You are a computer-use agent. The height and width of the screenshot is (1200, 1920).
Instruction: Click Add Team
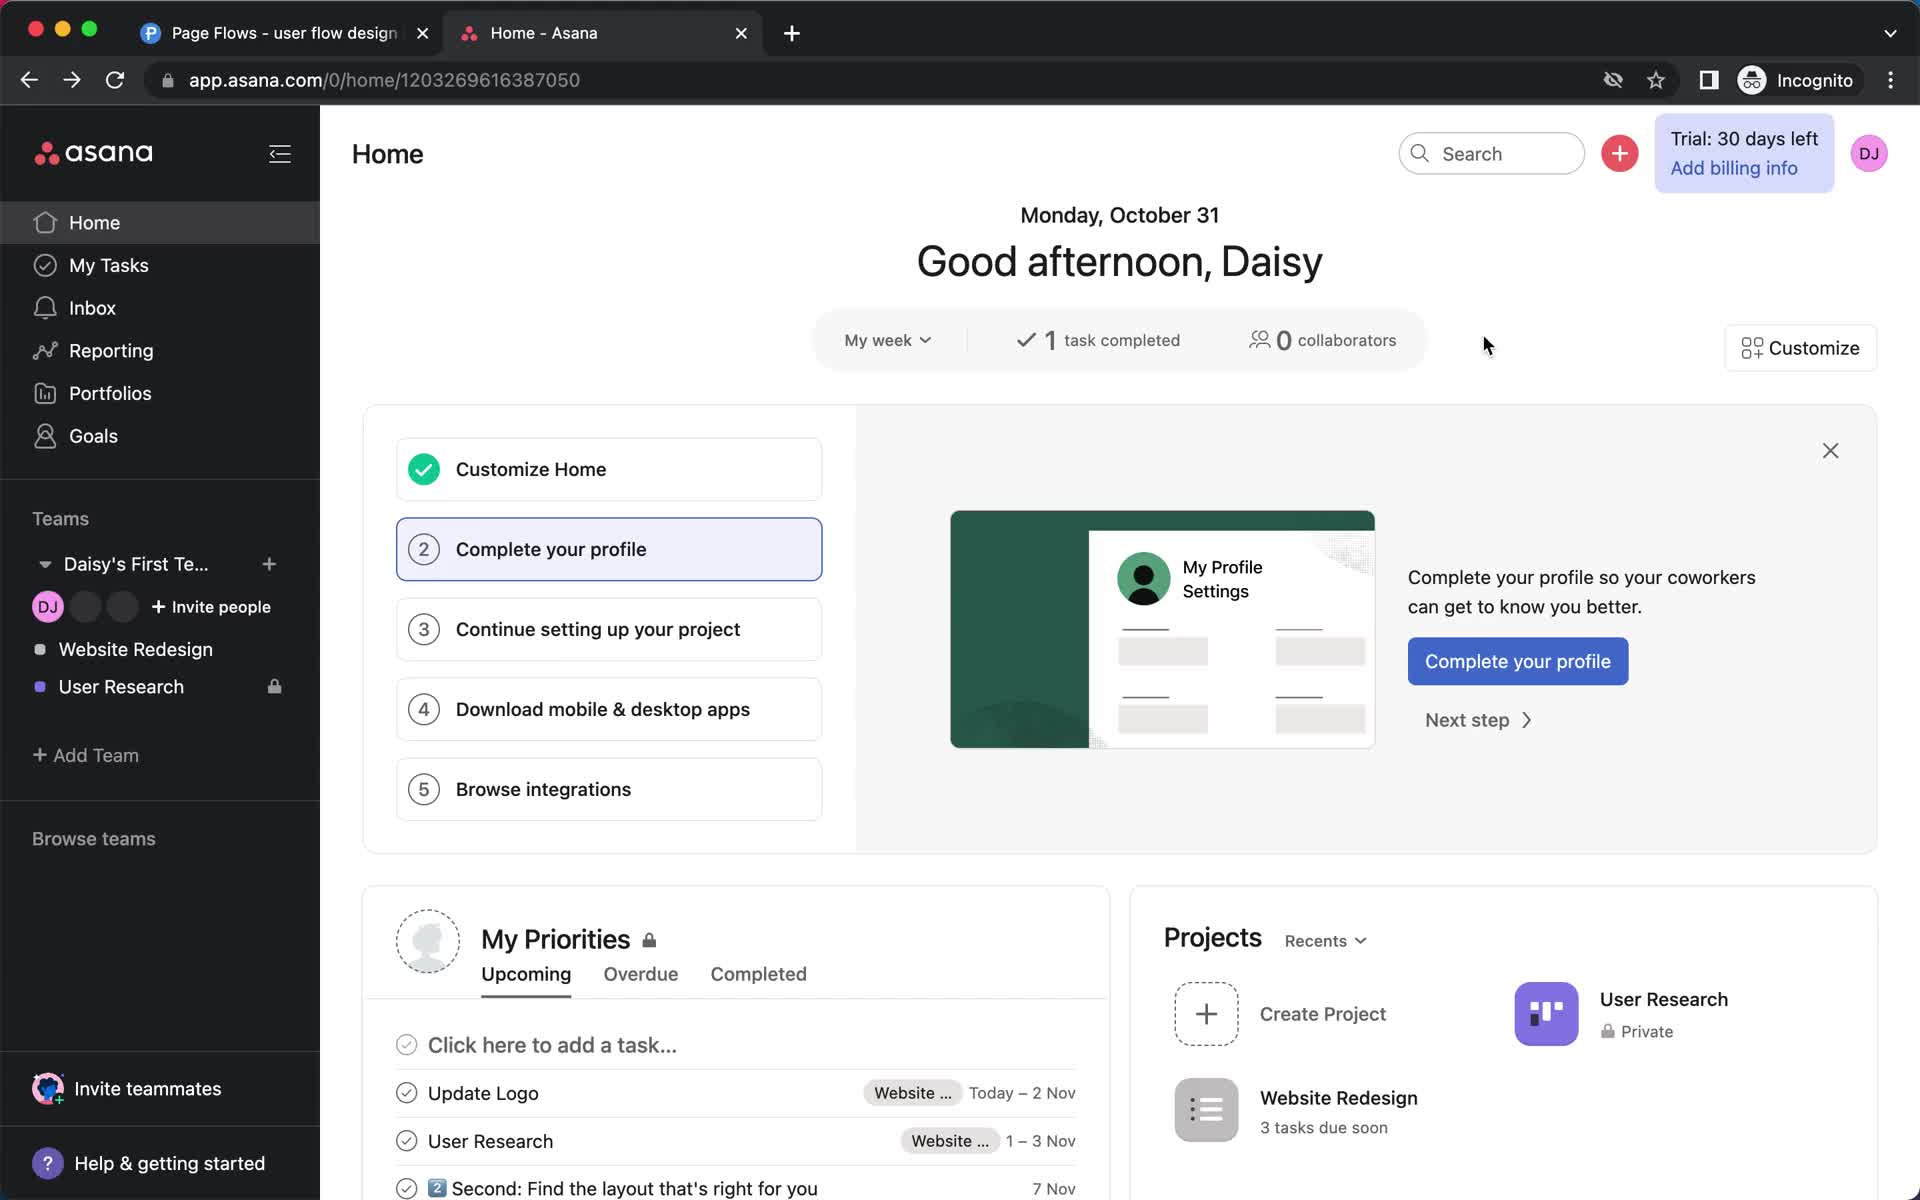click(86, 756)
